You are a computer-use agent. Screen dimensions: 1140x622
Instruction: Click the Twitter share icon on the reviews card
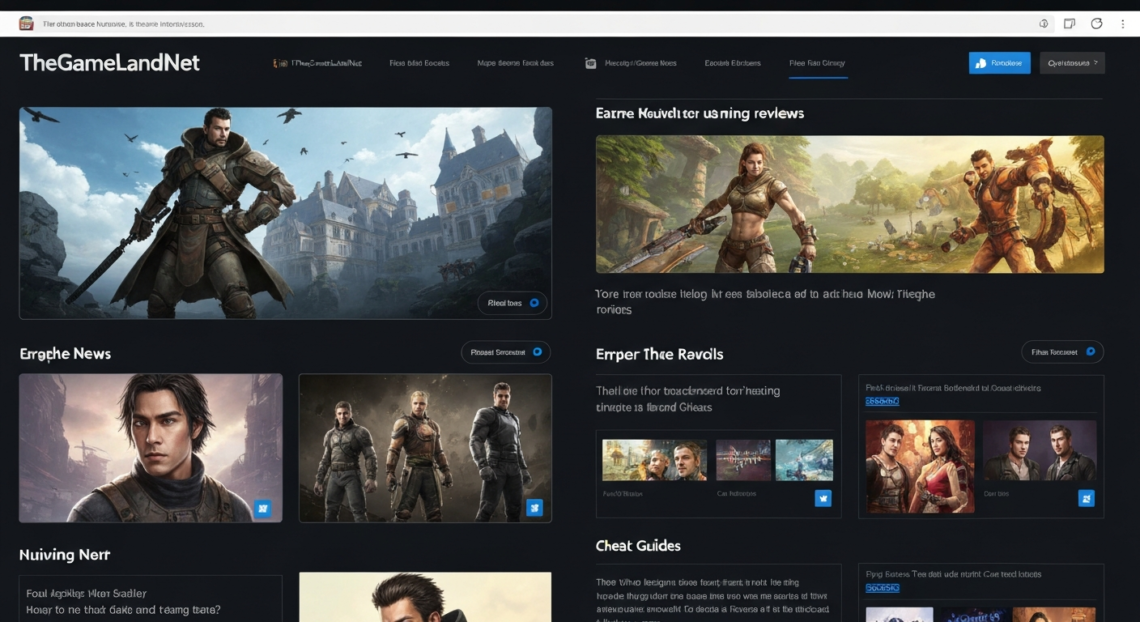point(822,498)
